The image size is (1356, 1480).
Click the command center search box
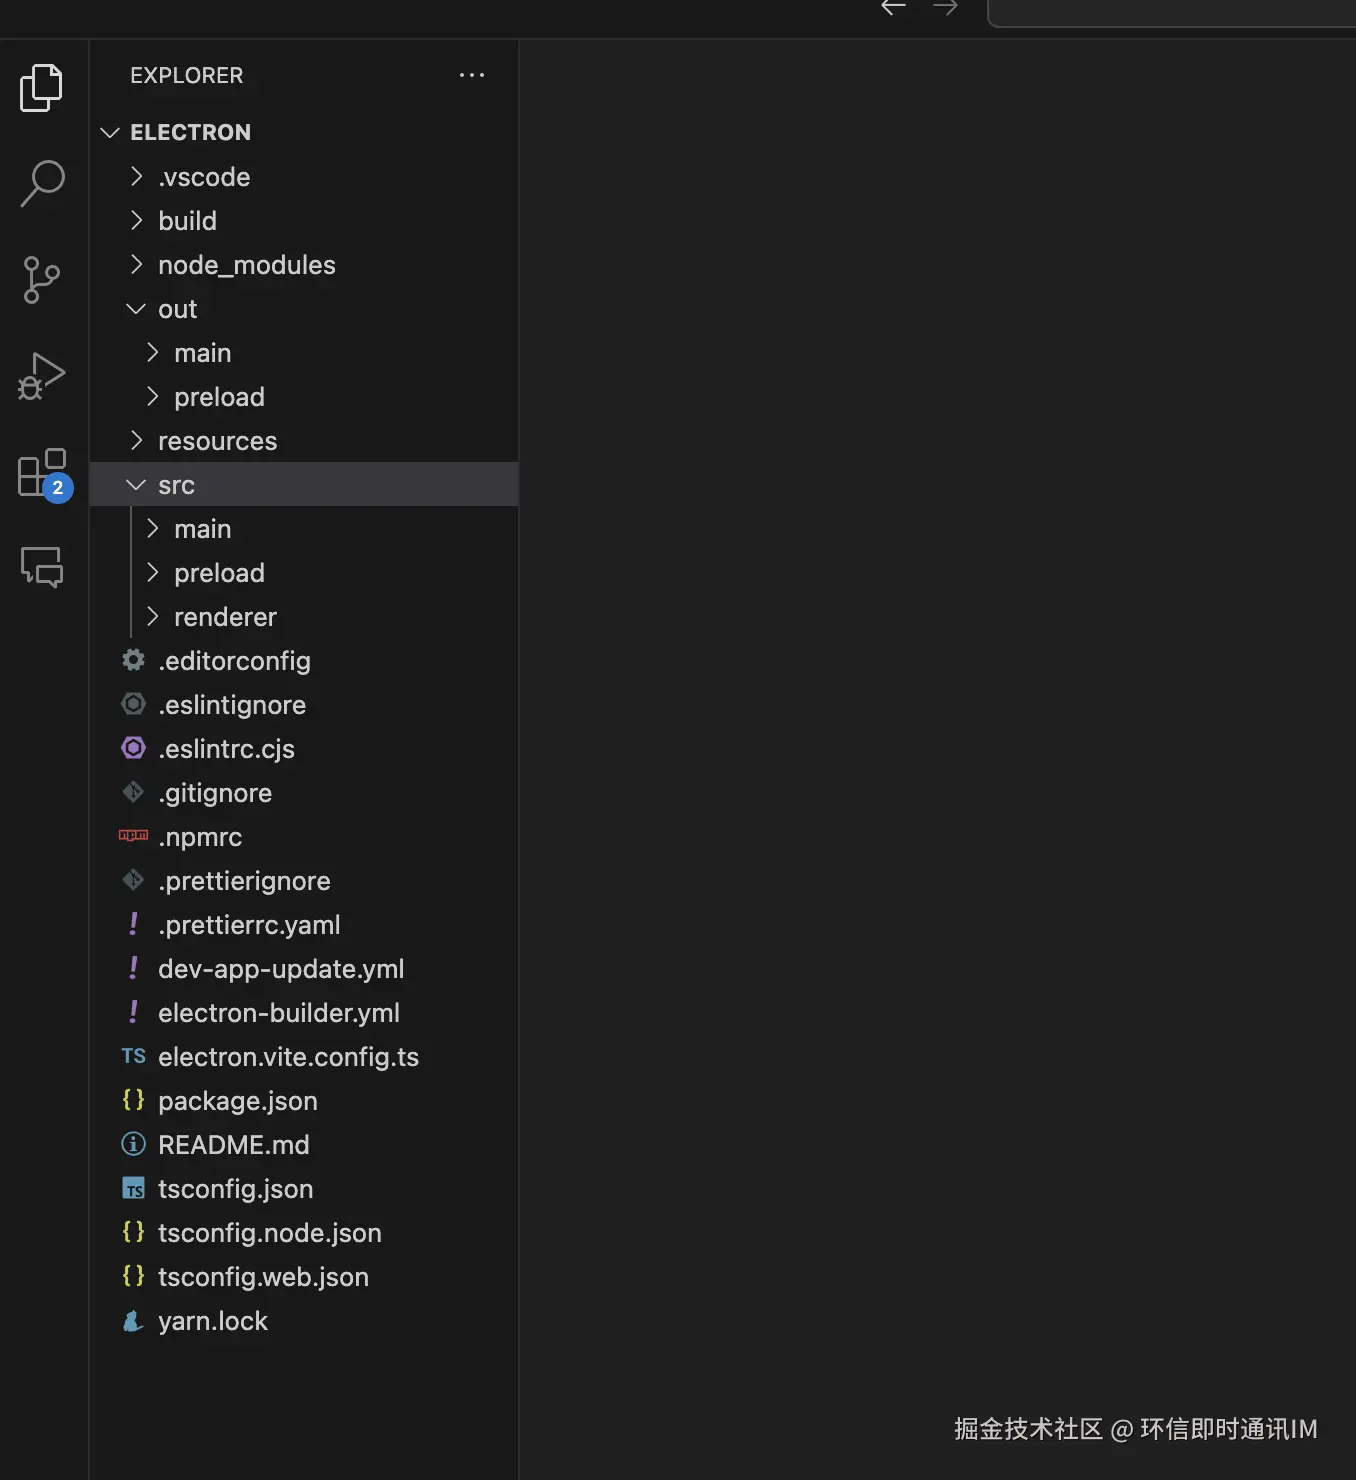(1170, 10)
